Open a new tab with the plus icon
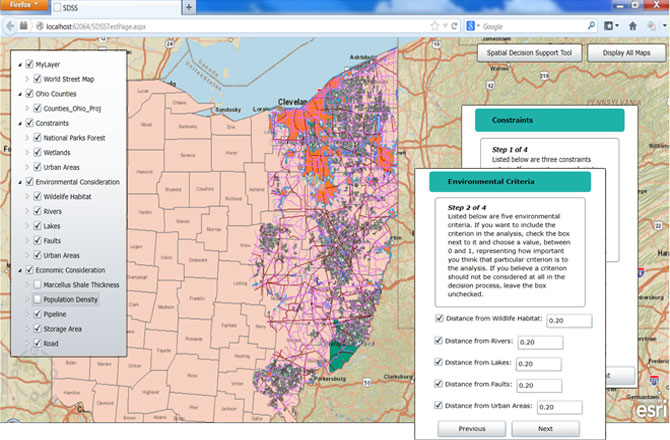 click(190, 6)
